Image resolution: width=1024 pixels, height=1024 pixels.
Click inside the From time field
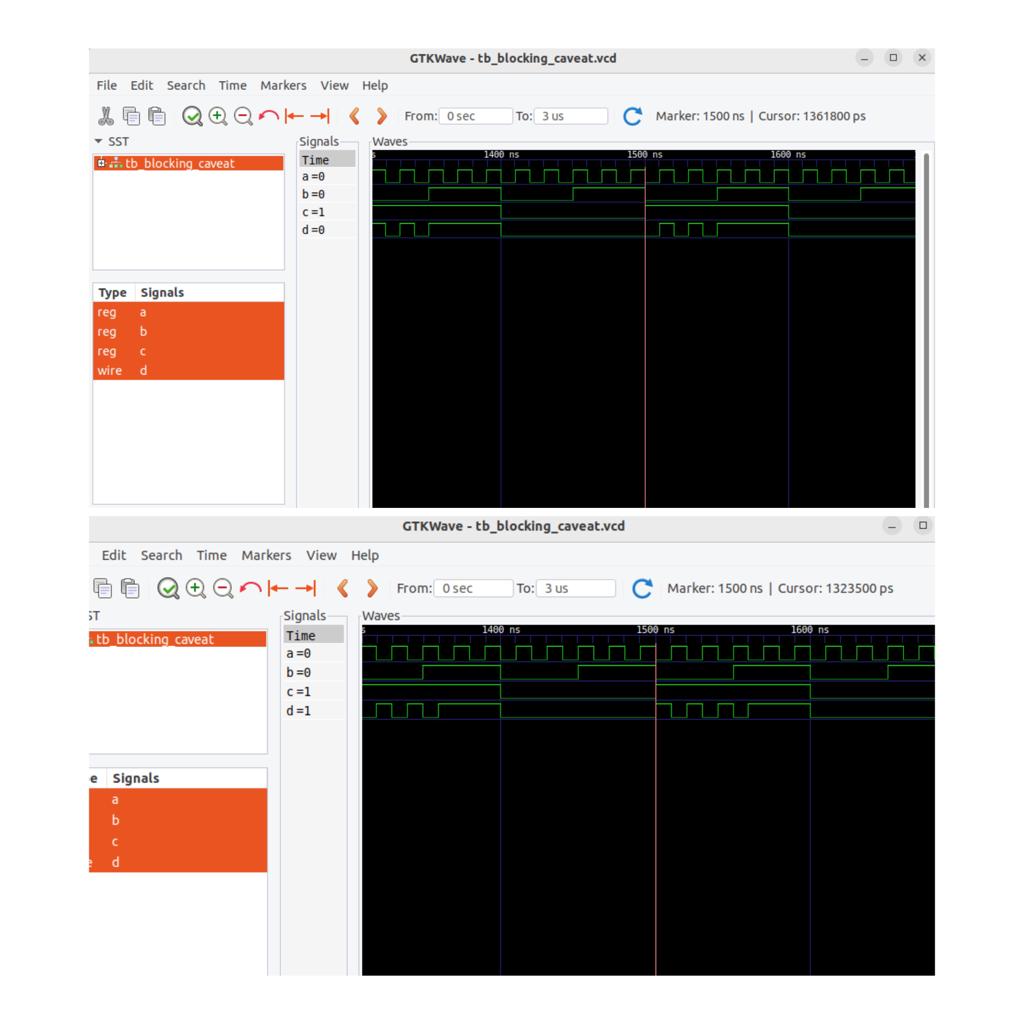[x=475, y=116]
